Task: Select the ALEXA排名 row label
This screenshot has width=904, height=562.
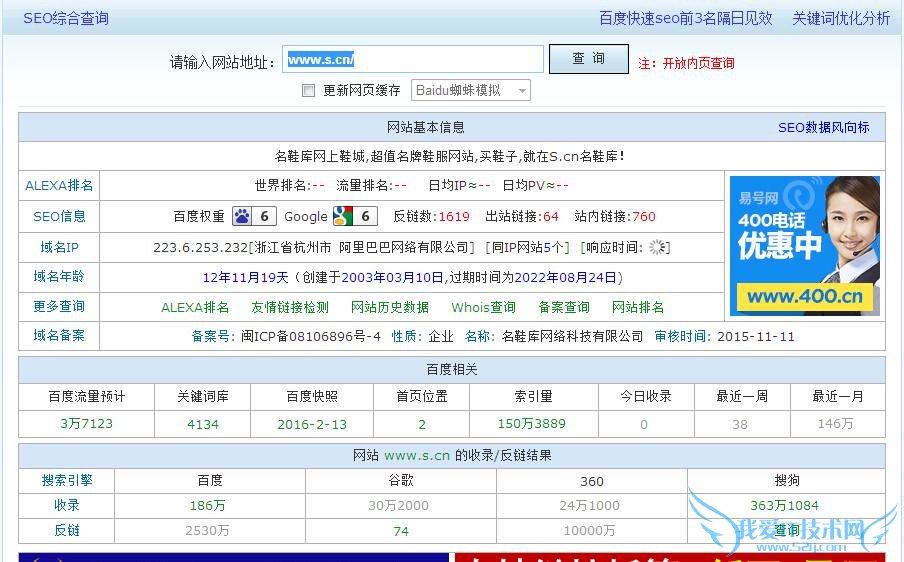Action: (59, 185)
